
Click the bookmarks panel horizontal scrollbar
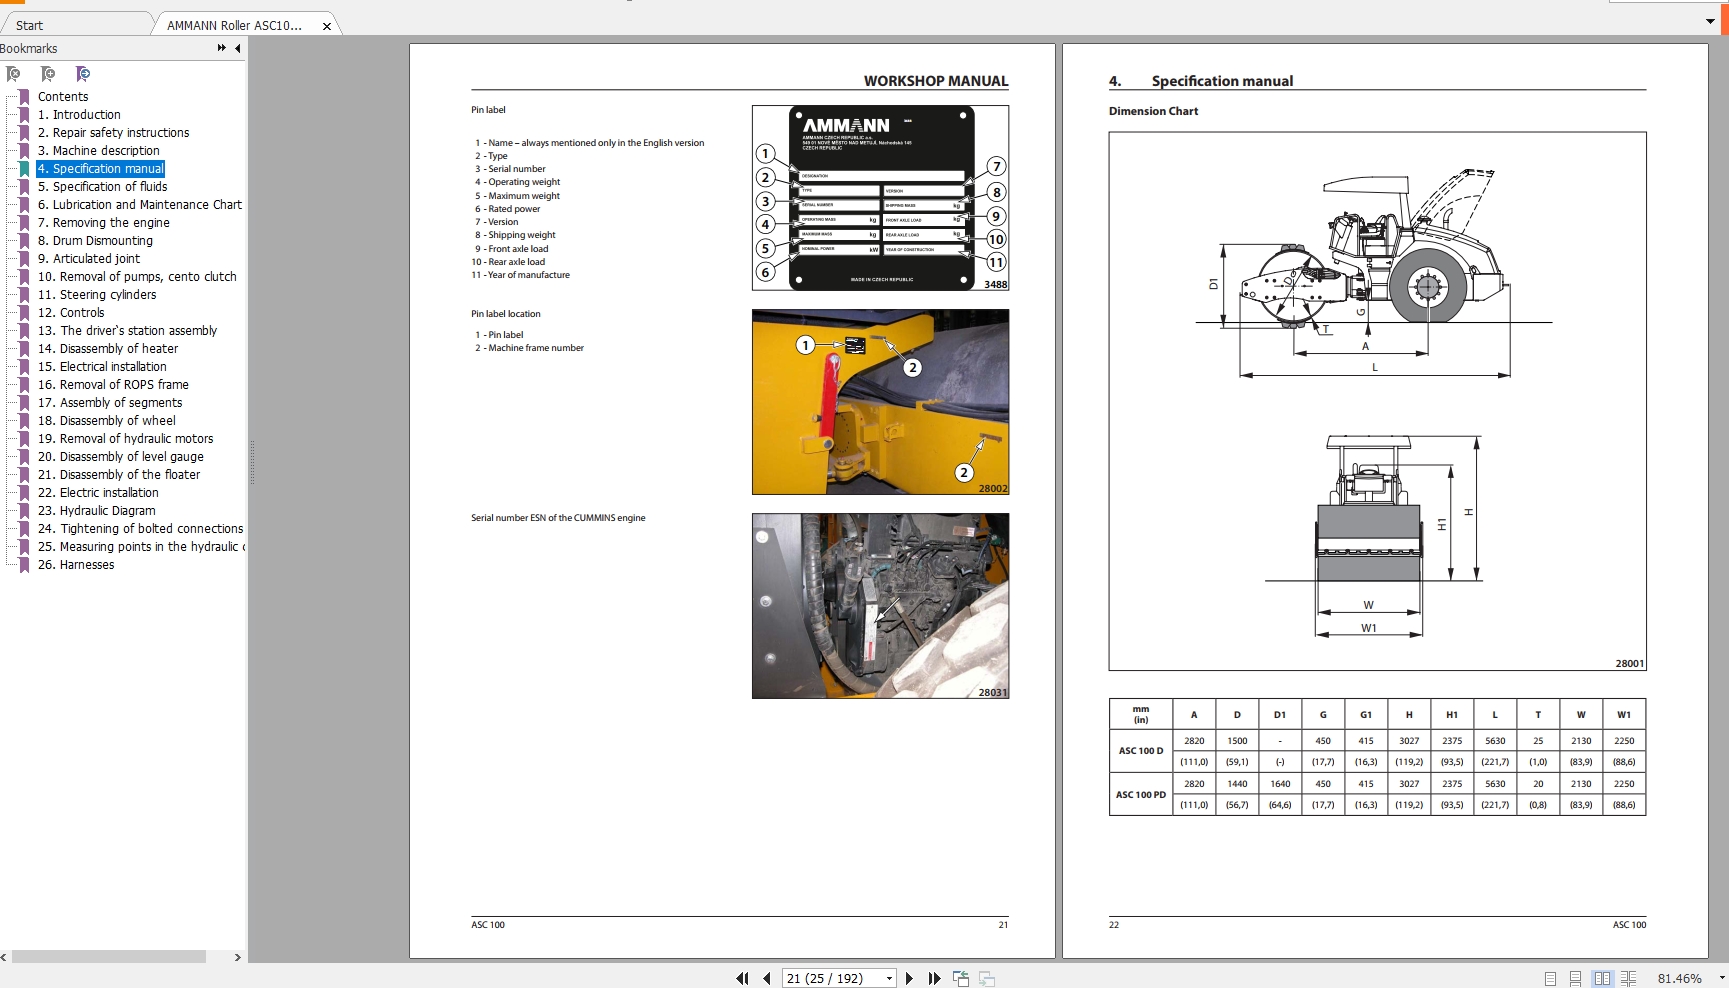tap(109, 957)
